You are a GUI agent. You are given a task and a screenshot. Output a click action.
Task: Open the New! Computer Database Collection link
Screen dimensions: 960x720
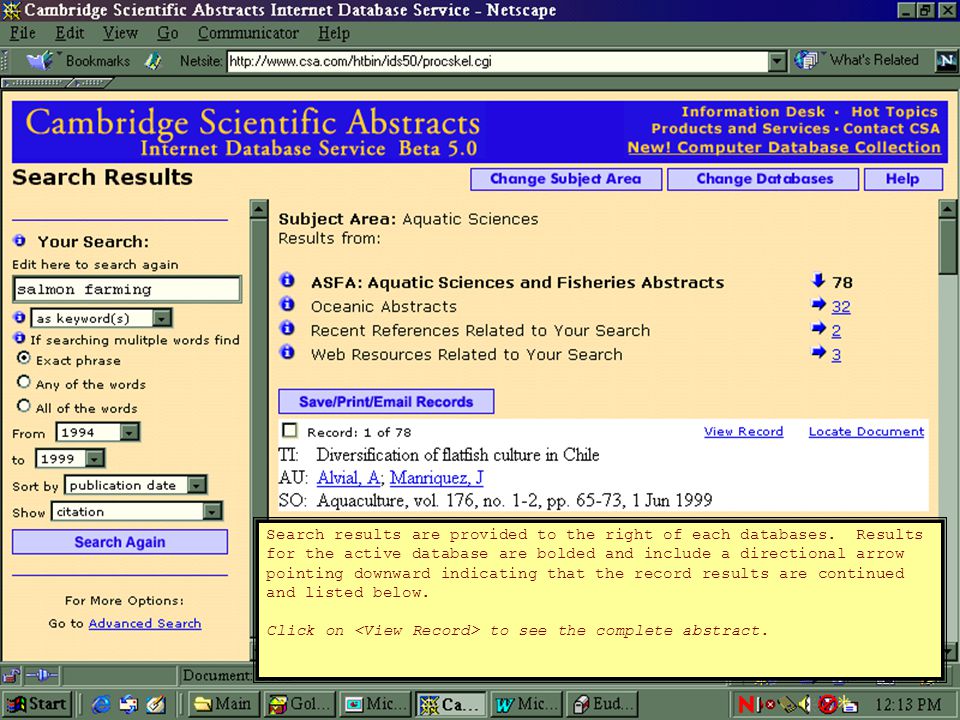784,148
